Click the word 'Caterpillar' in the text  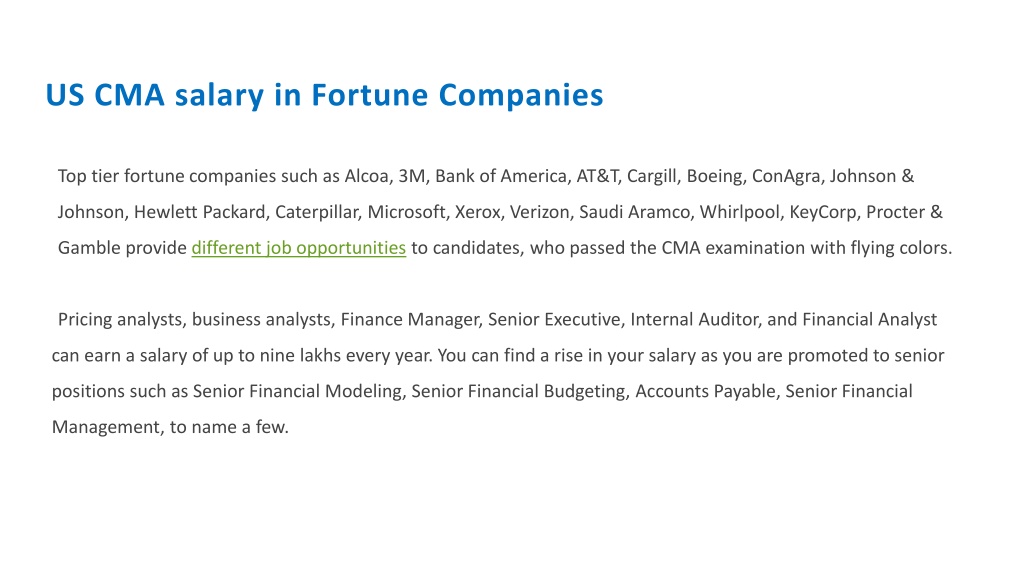click(x=317, y=212)
